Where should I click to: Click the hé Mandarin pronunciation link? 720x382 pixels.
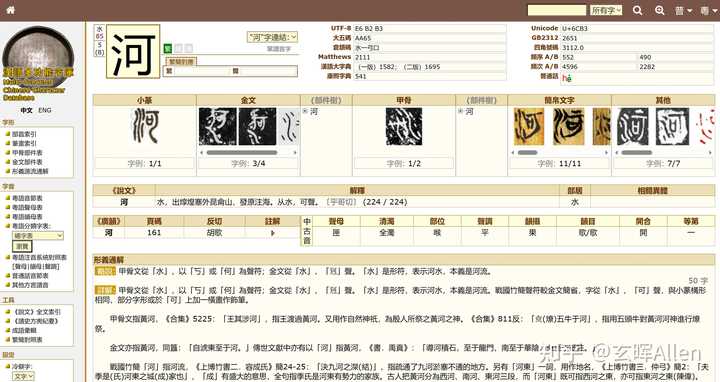point(567,78)
